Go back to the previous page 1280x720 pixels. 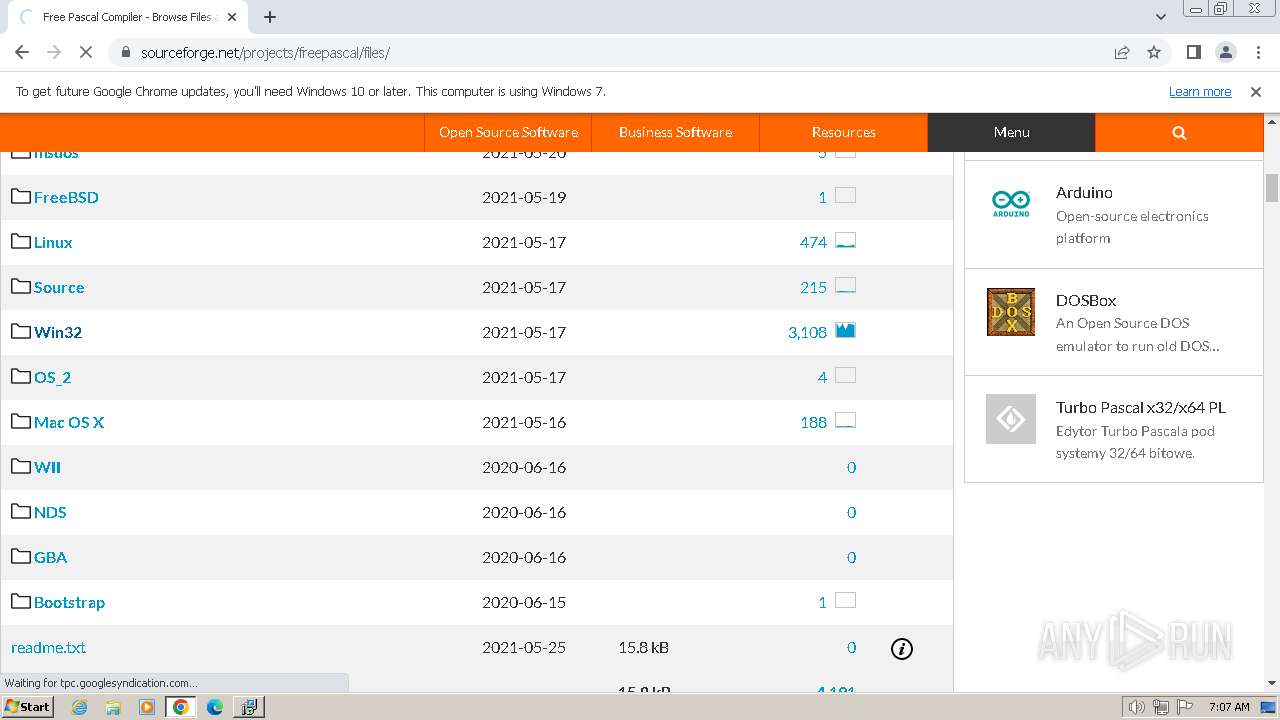tap(22, 52)
